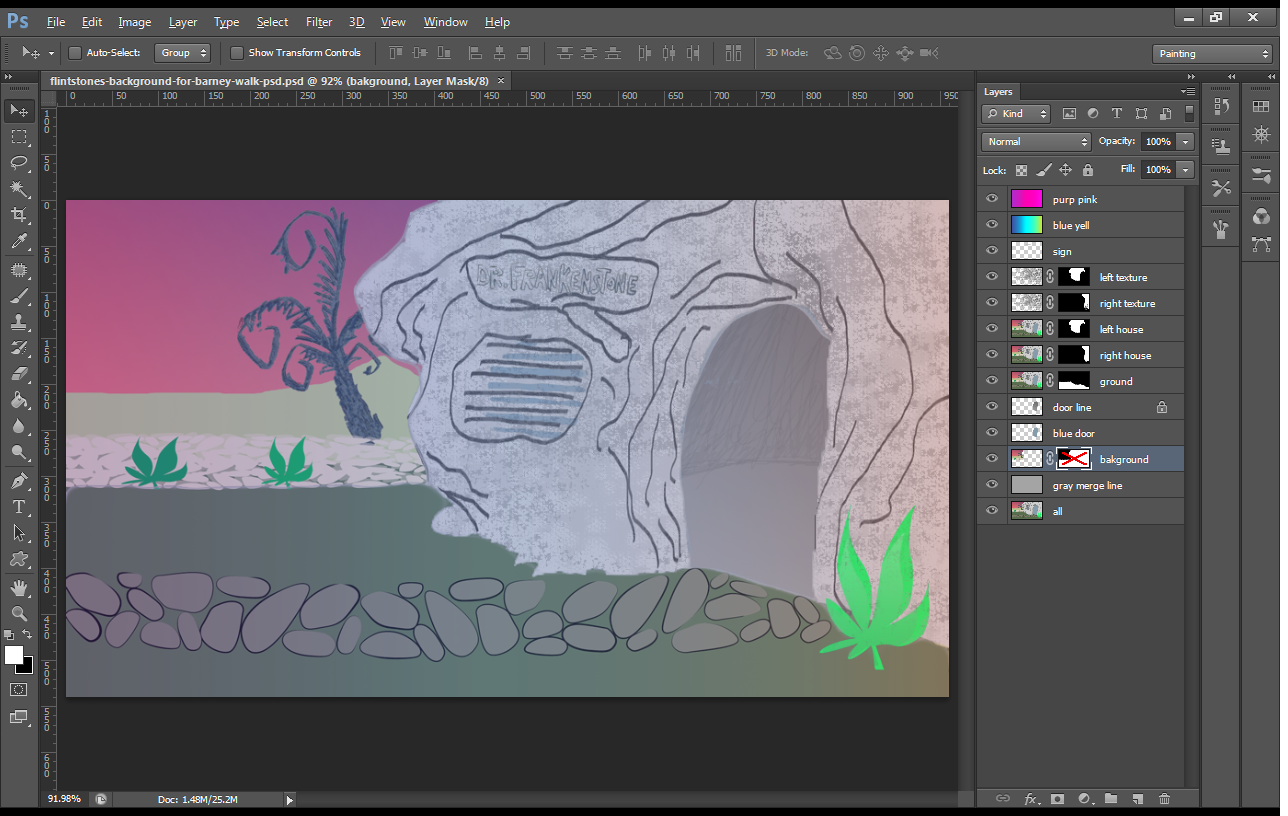Viewport: 1288px width, 816px height.
Task: Select the blue door layer
Action: (x=1081, y=433)
